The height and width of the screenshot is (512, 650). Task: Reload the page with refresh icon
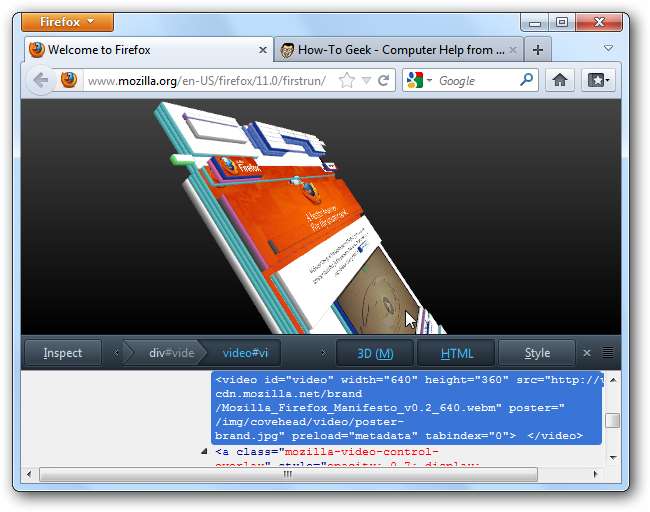pos(383,80)
